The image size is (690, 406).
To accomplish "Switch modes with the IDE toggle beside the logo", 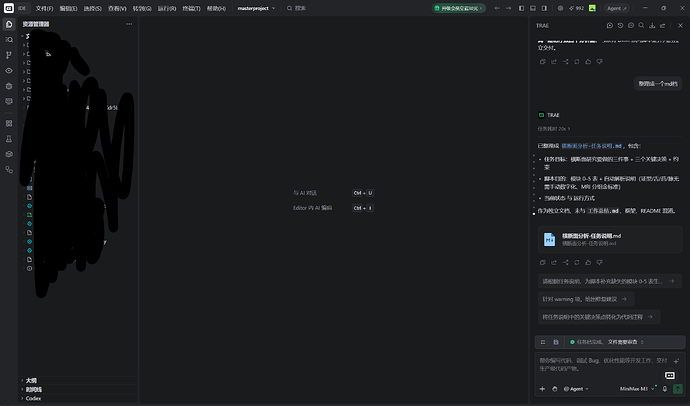I will (22, 8).
